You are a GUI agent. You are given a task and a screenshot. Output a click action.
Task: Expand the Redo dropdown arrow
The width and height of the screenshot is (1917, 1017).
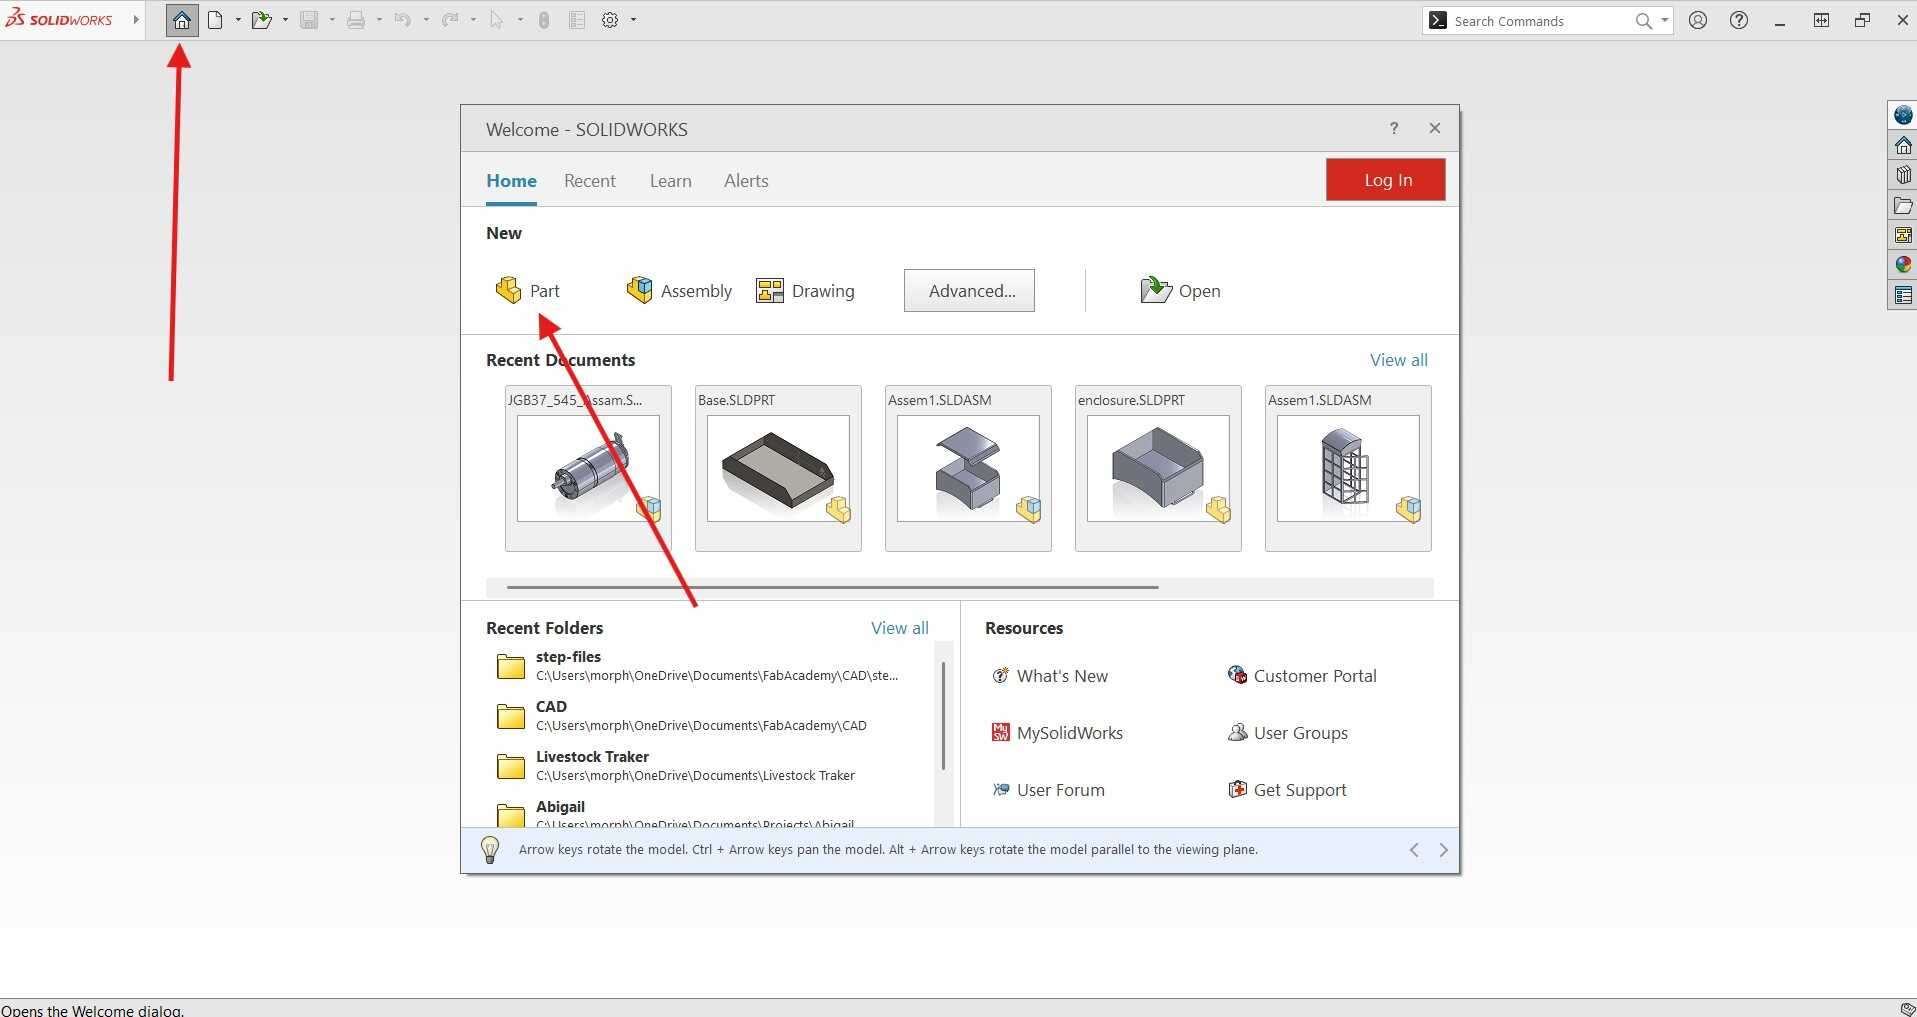tap(473, 20)
